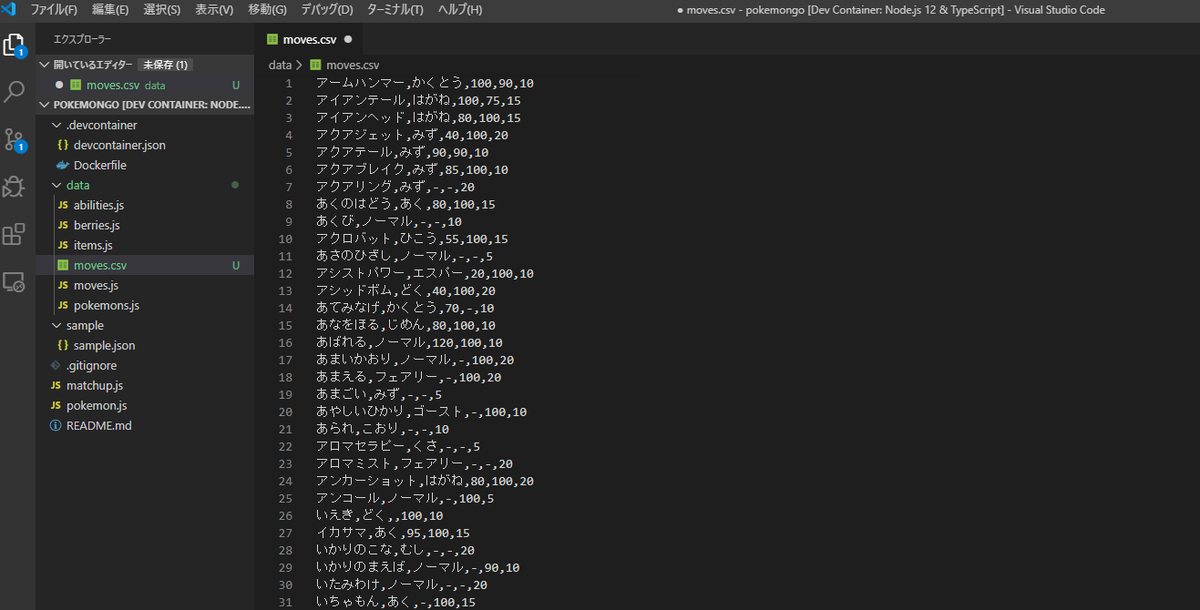
Task: Collapse the POKEMONGO workspace section
Action: [x=145, y=104]
